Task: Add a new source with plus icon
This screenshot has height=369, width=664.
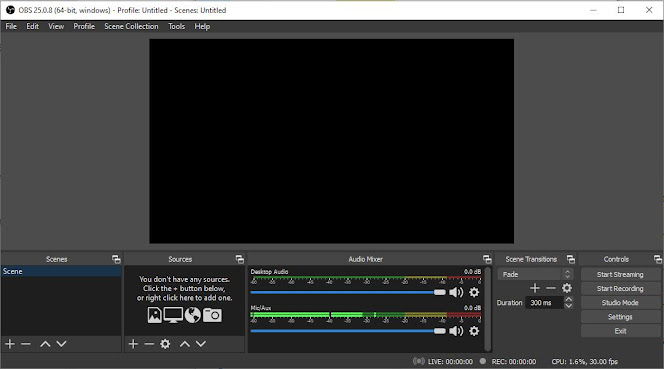Action: click(133, 344)
